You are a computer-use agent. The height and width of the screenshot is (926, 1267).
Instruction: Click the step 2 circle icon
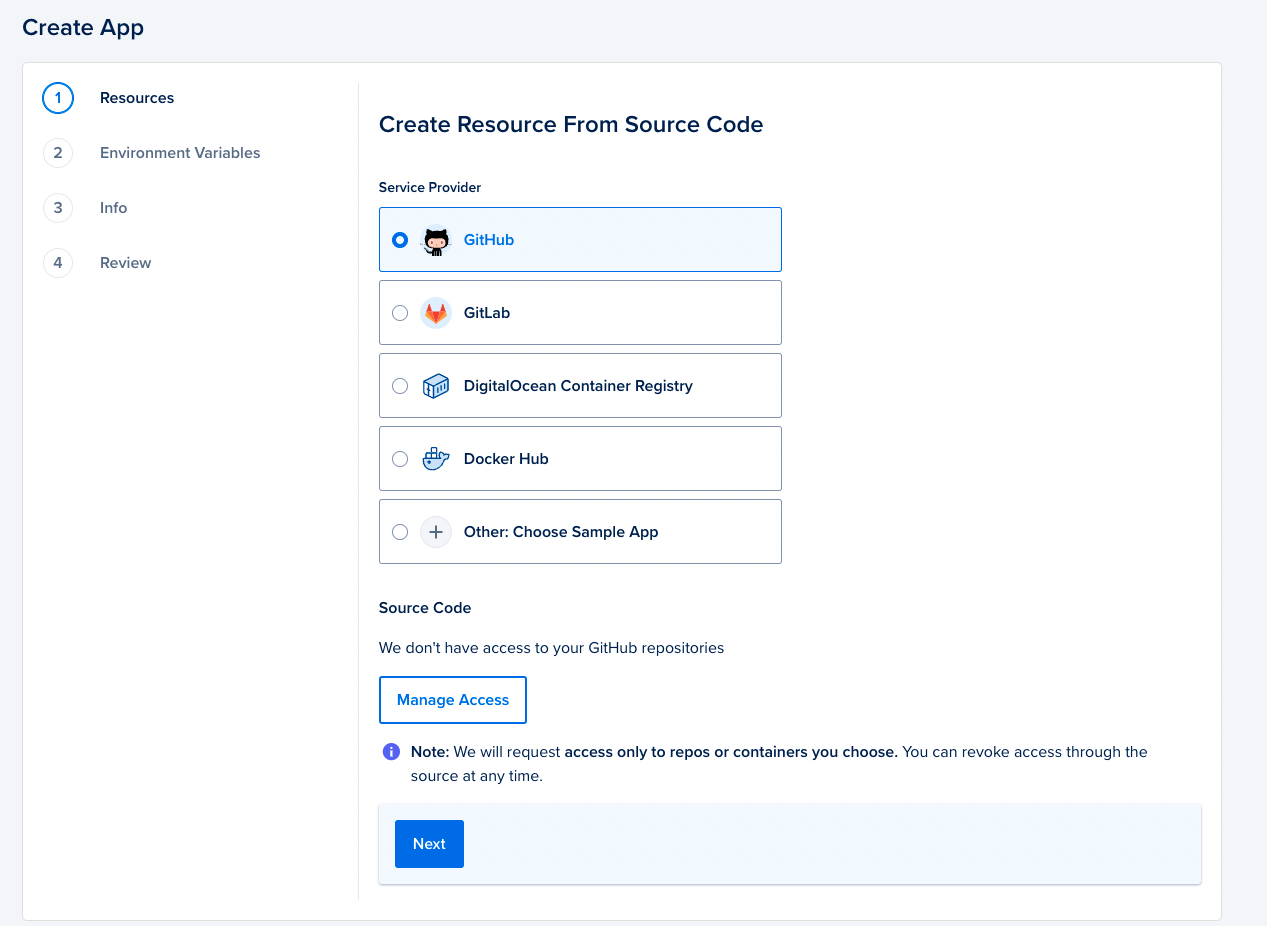pyautogui.click(x=58, y=153)
